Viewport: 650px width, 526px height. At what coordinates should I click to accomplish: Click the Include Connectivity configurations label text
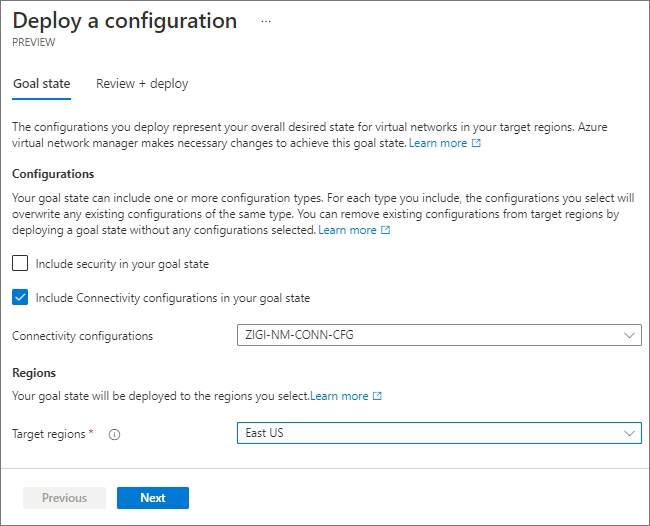(173, 298)
